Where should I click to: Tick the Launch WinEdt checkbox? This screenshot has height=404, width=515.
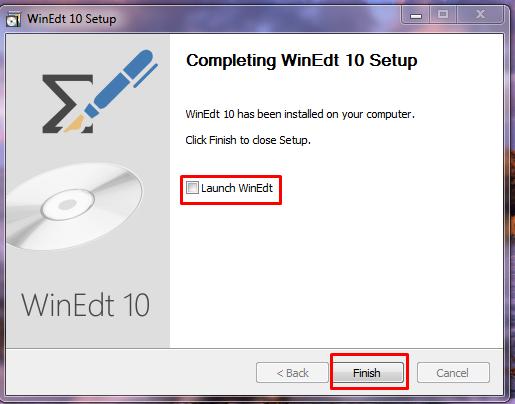point(192,188)
